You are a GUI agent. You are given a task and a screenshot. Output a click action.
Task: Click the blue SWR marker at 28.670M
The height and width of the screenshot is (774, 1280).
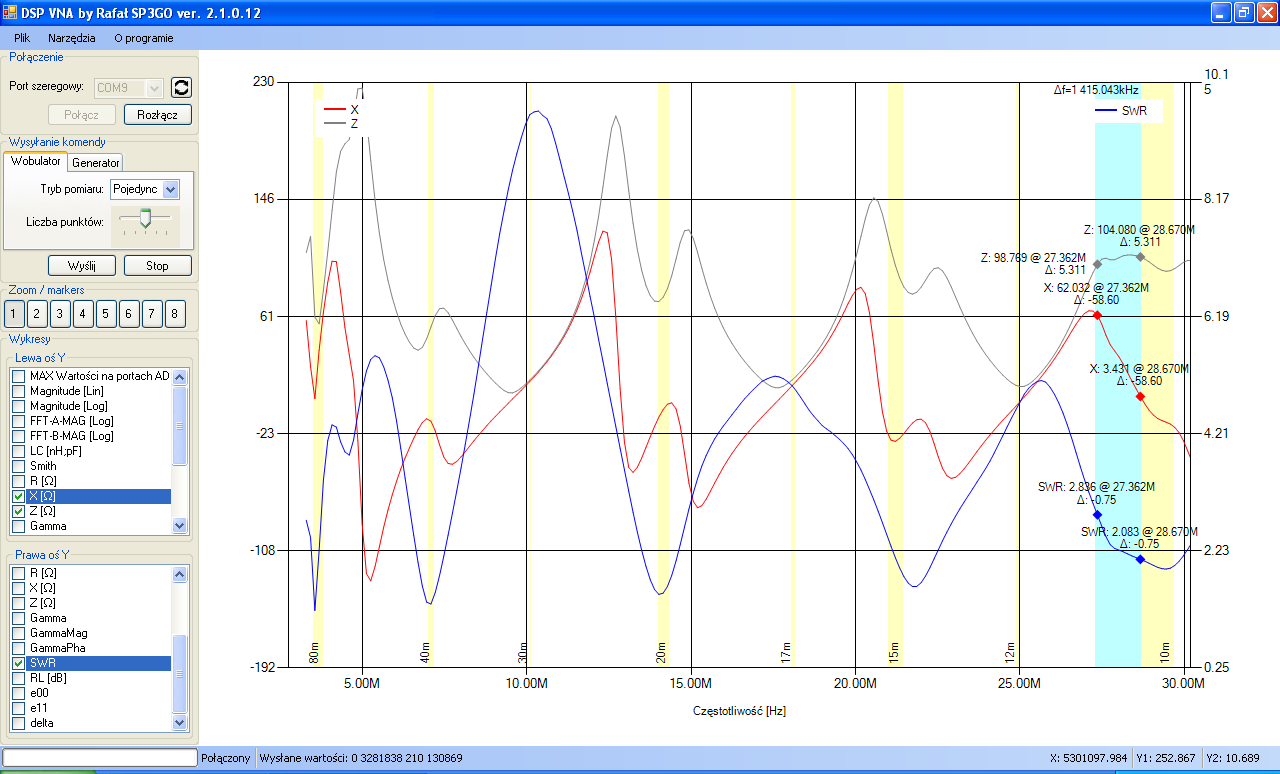point(1140,559)
